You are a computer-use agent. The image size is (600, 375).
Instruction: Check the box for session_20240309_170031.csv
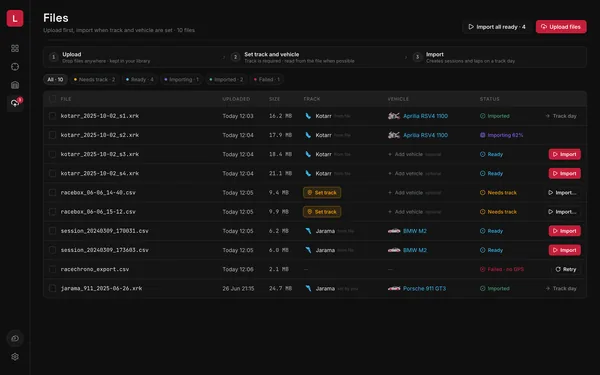(x=52, y=230)
